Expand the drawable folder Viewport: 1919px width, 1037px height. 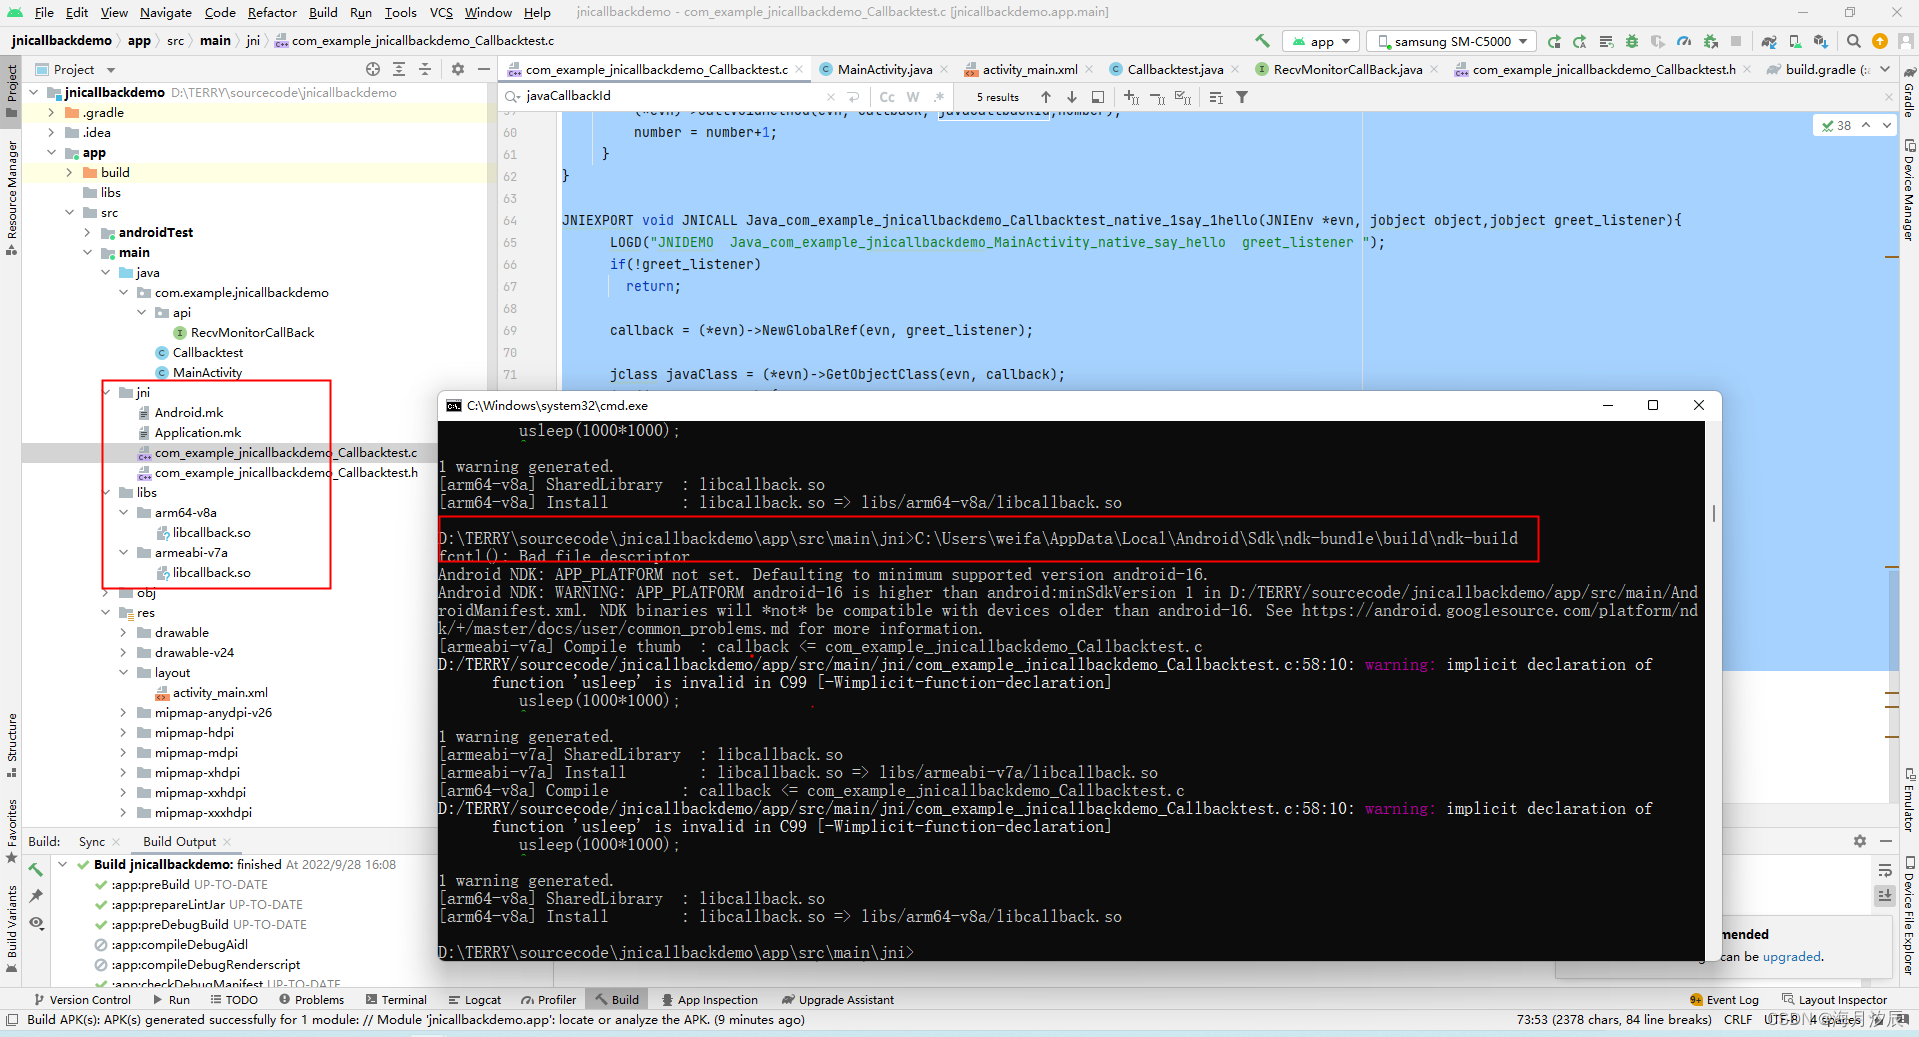(x=124, y=632)
